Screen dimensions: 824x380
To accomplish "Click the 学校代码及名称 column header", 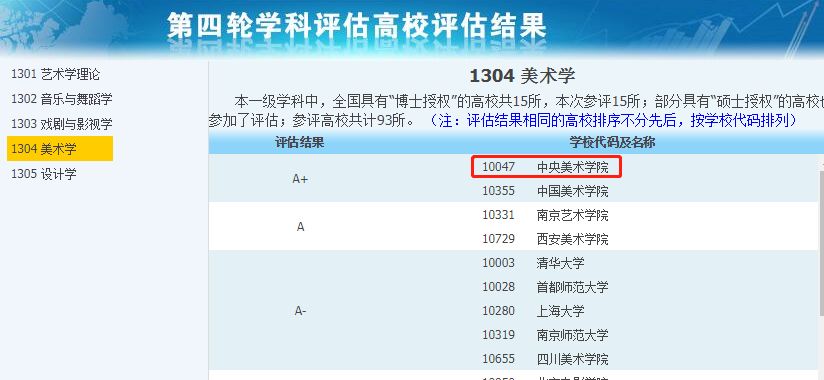I will click(612, 142).
